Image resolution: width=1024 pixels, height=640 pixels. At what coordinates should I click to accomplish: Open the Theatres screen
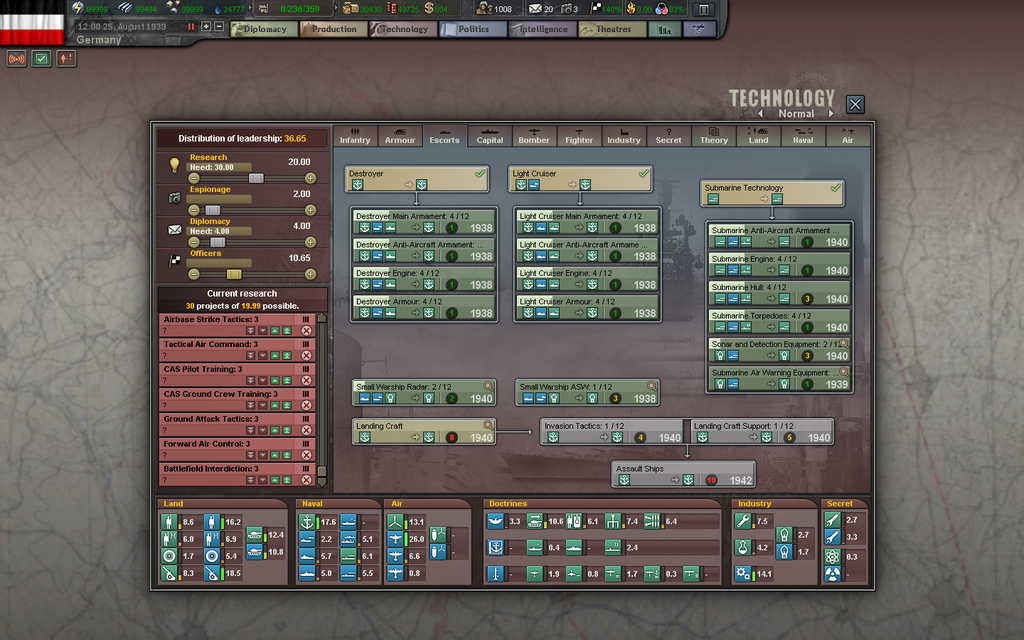pyautogui.click(x=613, y=29)
